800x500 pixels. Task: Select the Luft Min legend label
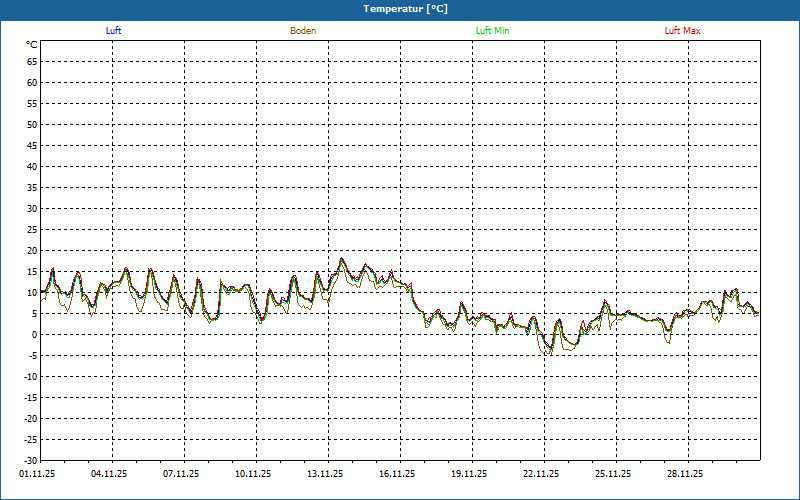pyautogui.click(x=492, y=31)
